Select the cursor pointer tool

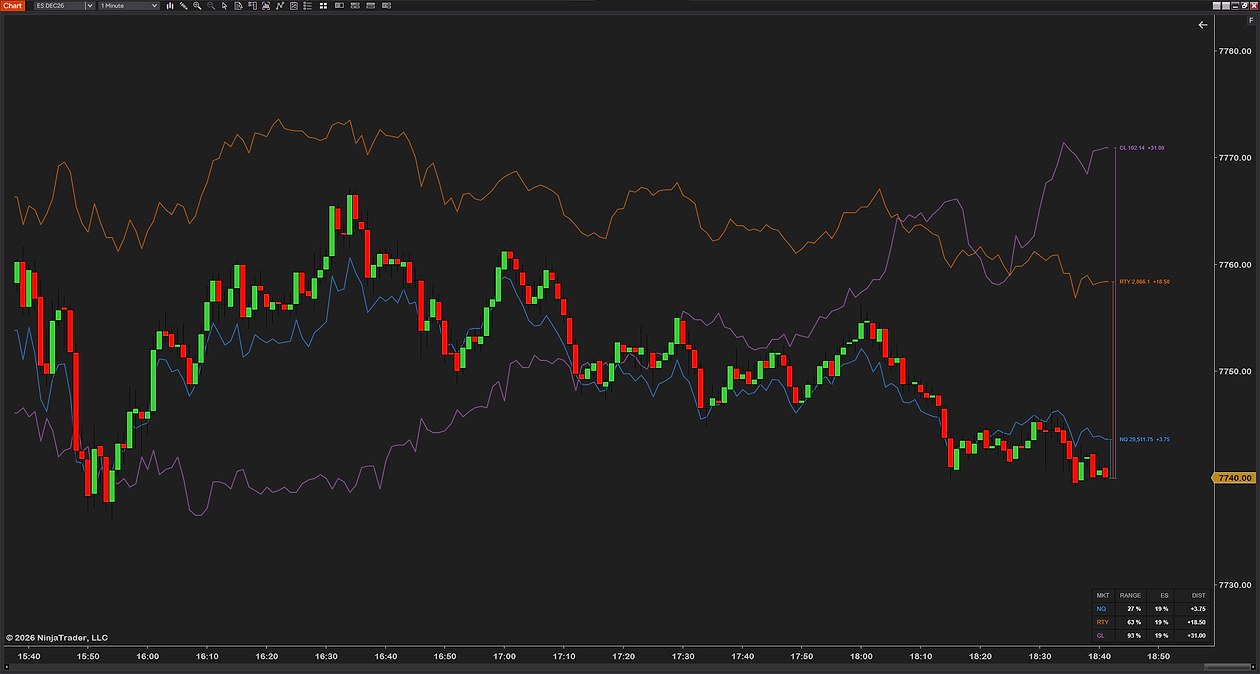224,5
